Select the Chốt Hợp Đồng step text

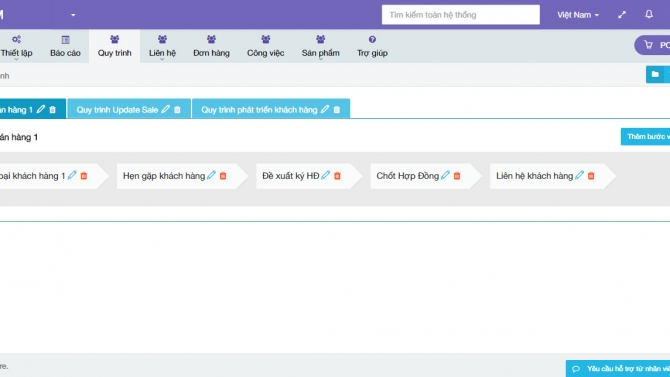pos(408,176)
